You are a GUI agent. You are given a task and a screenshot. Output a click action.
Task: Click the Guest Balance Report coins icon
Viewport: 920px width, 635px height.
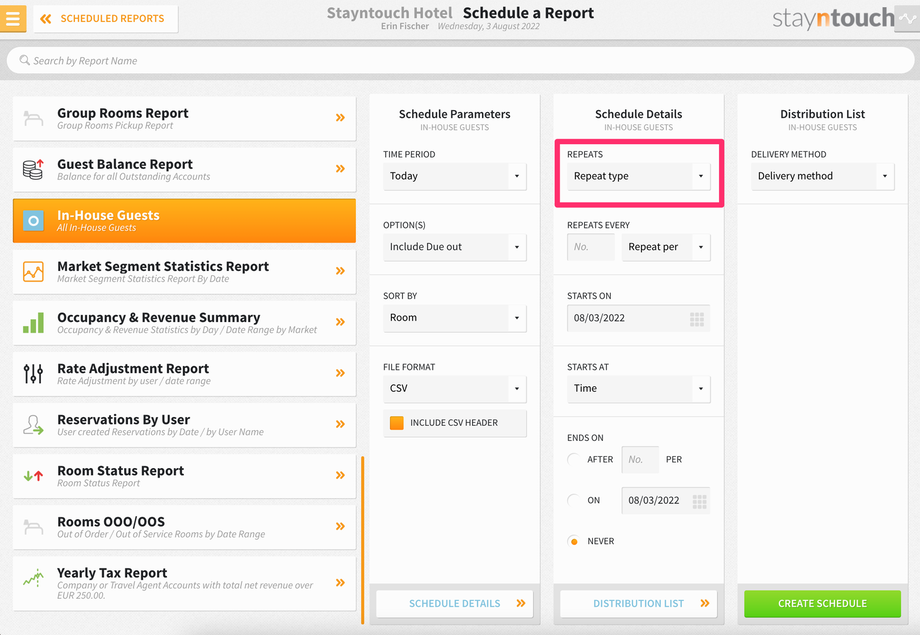[33, 169]
